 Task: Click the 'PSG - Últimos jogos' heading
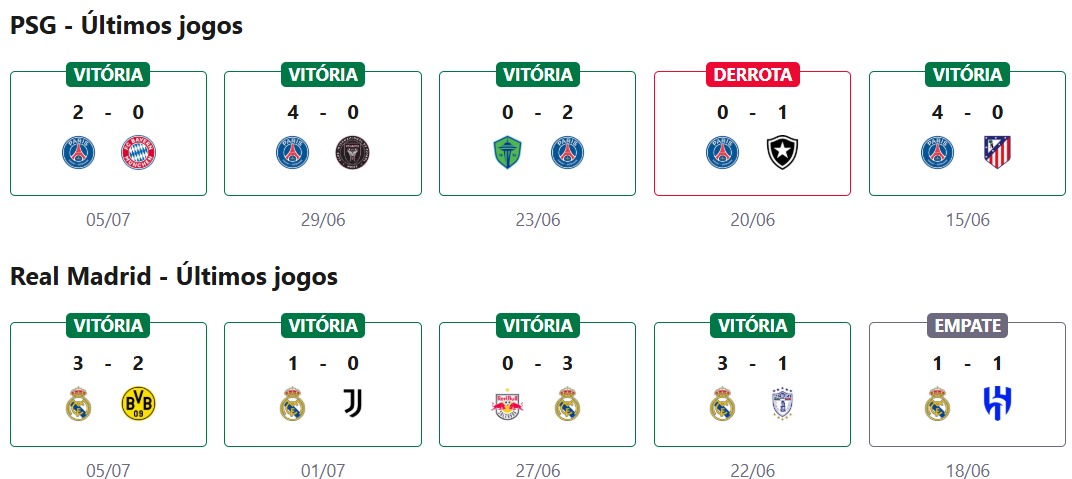click(x=126, y=26)
